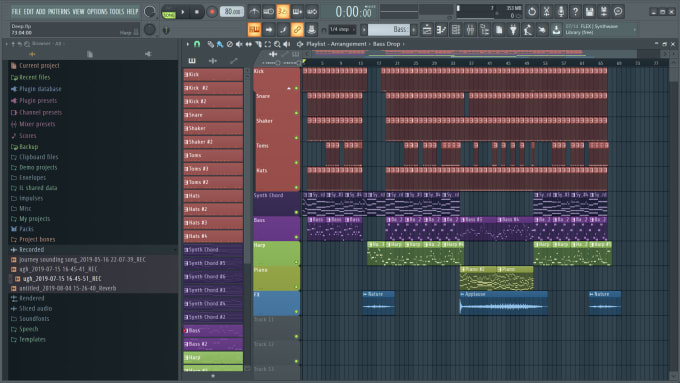Select the playback speaker tool in playlist

coord(287,44)
